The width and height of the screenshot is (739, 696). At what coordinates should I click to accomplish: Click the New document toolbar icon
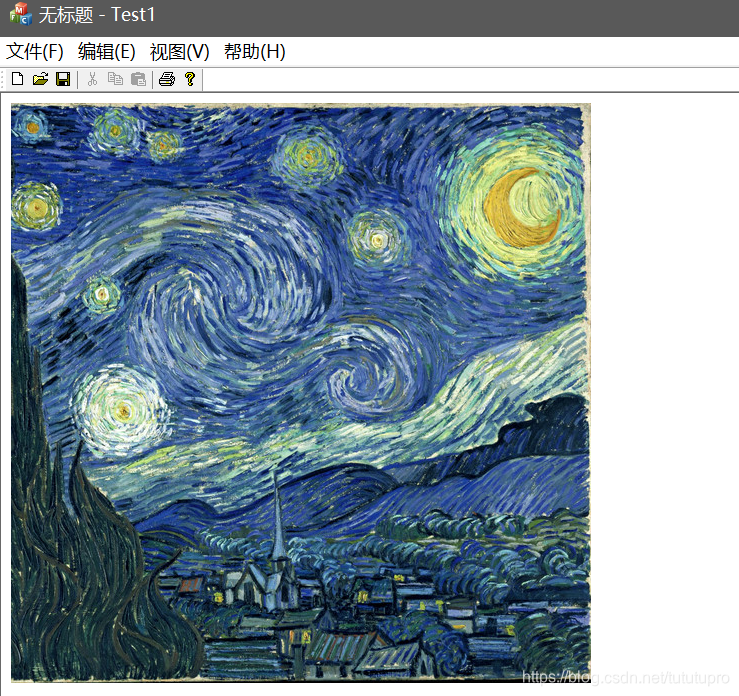point(17,79)
